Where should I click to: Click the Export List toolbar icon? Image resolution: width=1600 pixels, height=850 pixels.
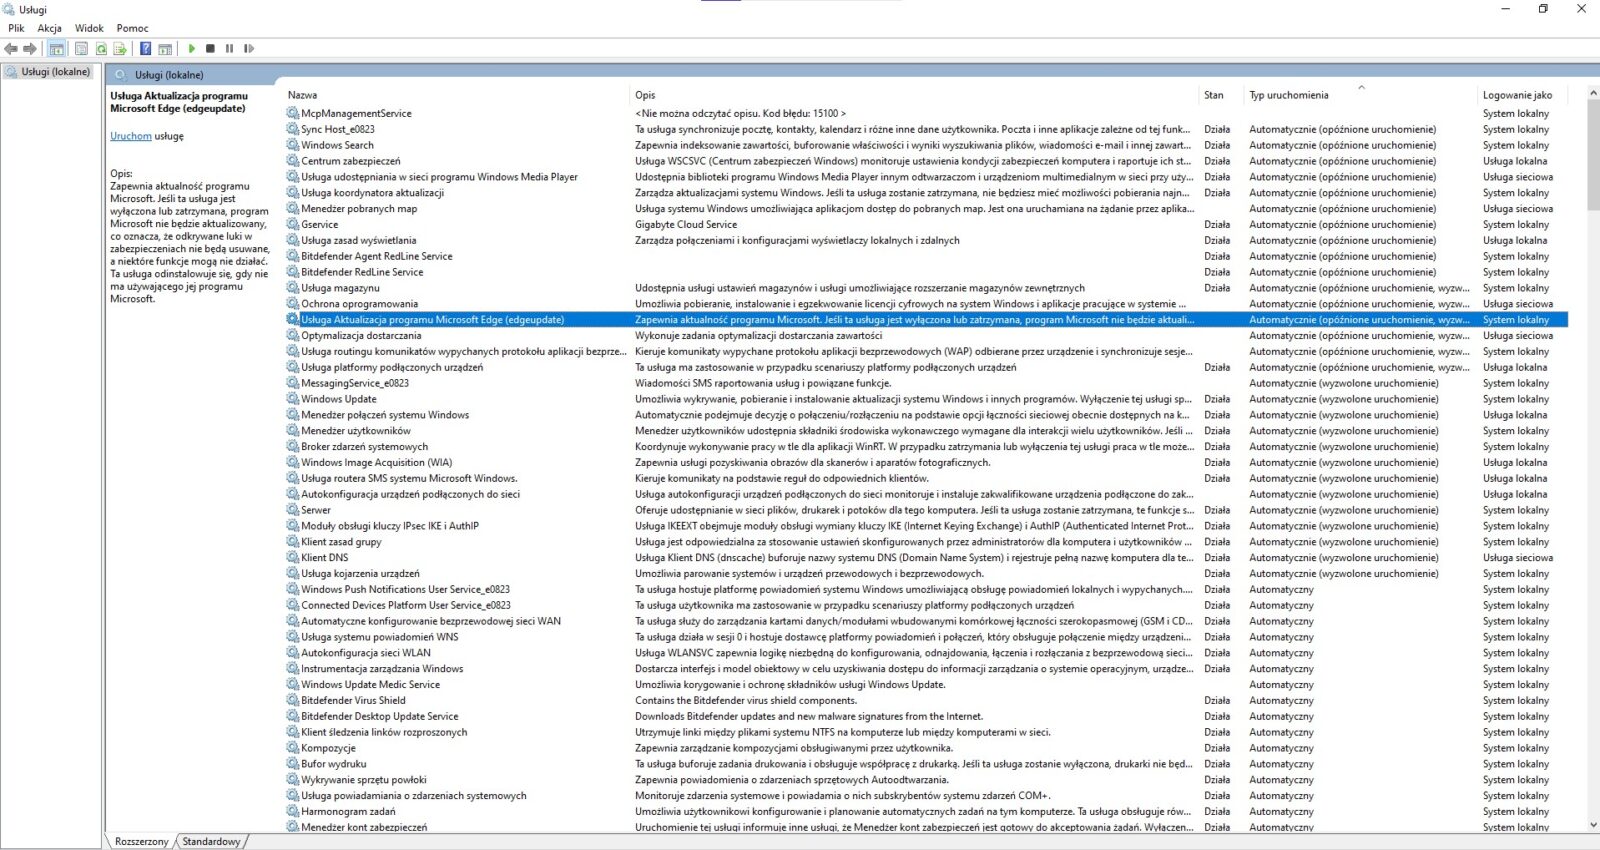pyautogui.click(x=120, y=48)
